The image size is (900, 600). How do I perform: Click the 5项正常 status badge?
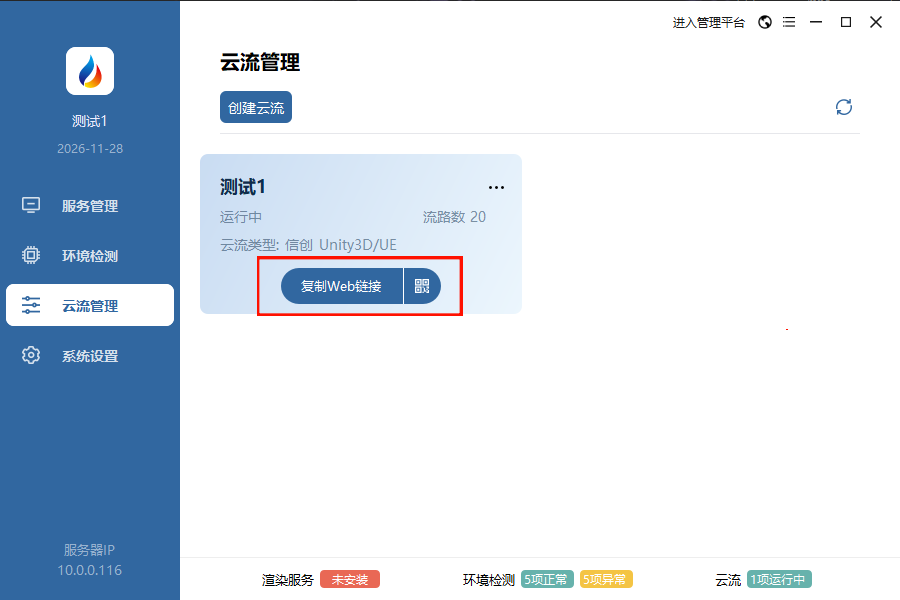[x=547, y=579]
